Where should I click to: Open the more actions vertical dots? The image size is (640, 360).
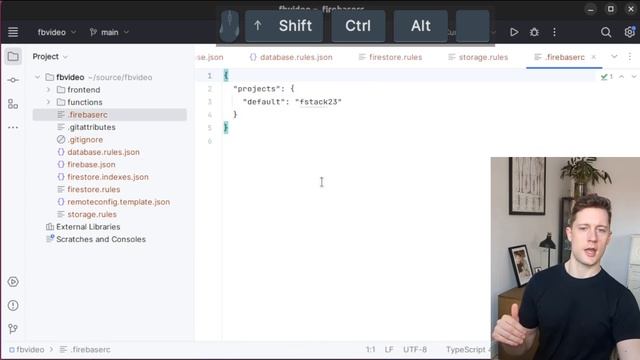pos(554,32)
